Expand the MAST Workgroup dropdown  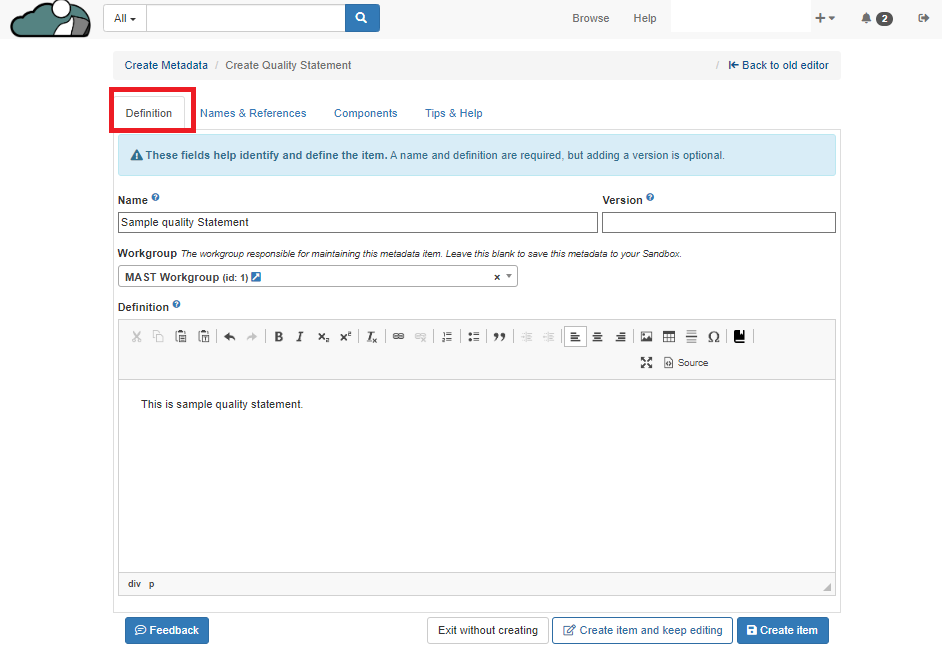508,277
